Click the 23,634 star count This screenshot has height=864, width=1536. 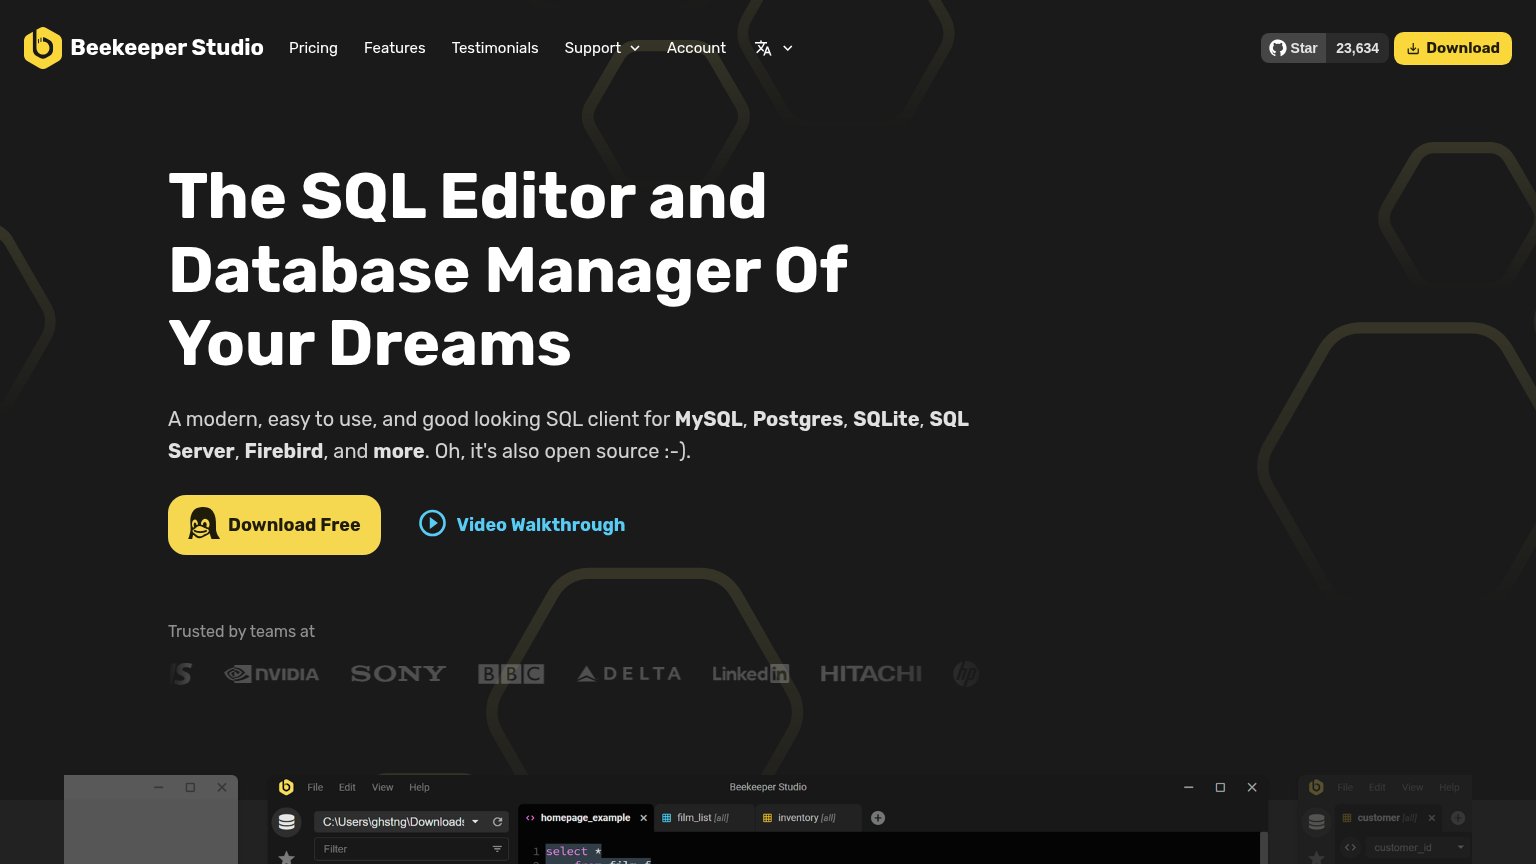1357,48
